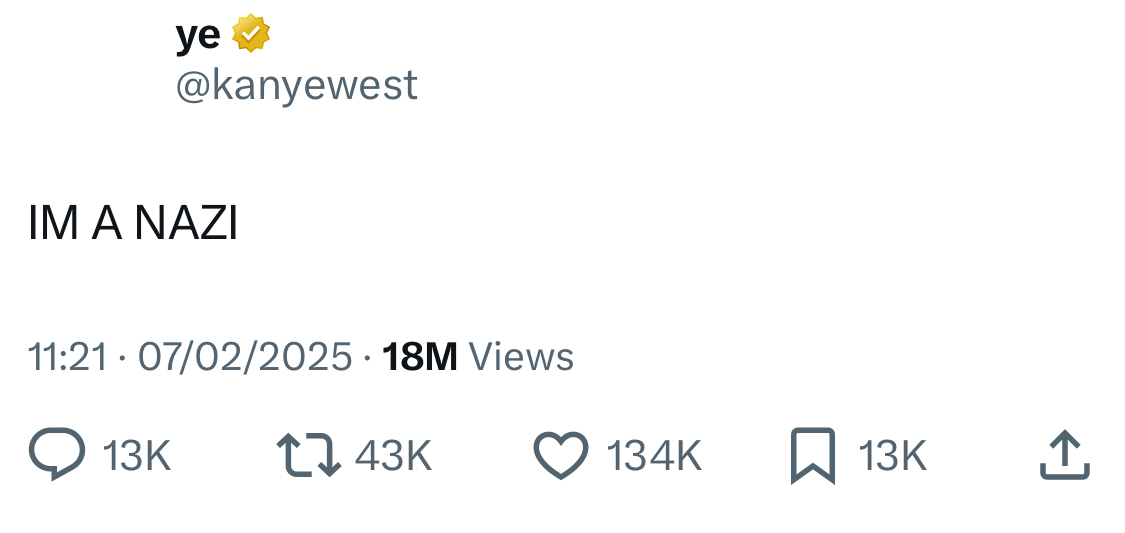Click the gold verified badge beside ye
The width and height of the screenshot is (1125, 533).
tap(250, 35)
